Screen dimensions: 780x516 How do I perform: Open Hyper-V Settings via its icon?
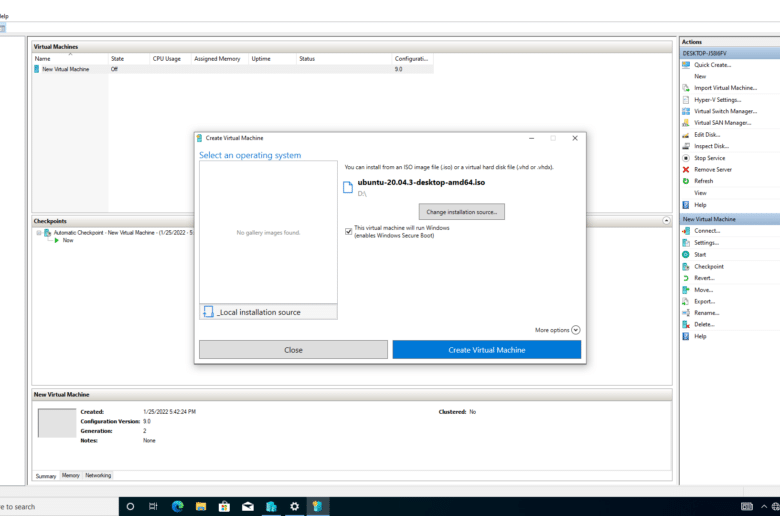[x=686, y=100]
